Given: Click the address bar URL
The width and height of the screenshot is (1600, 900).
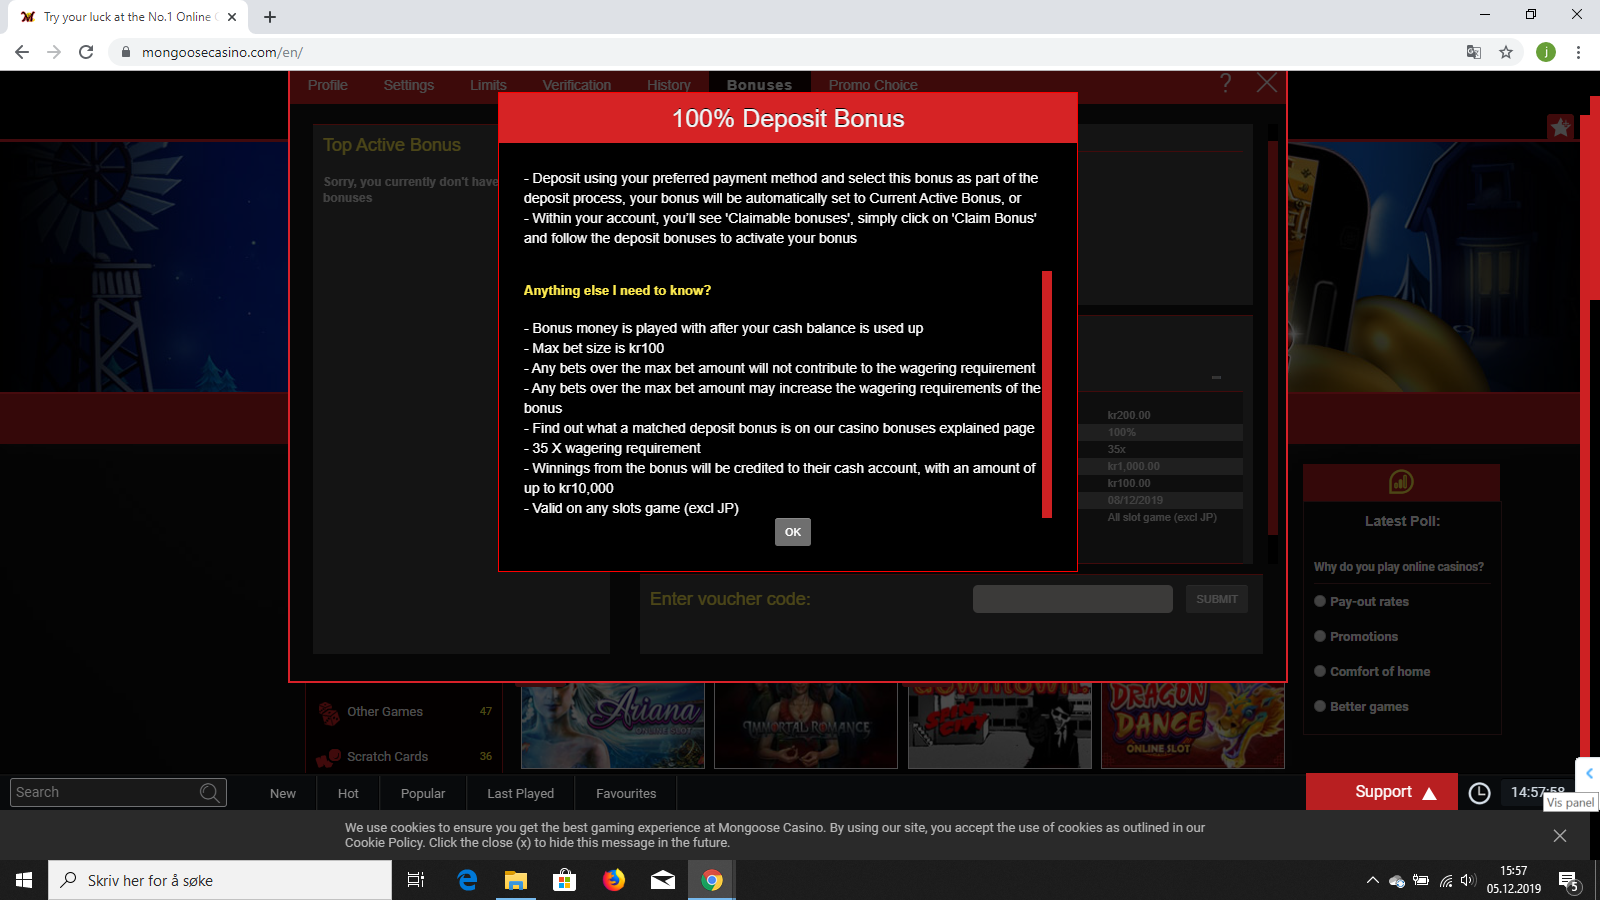Looking at the screenshot, I should pos(222,52).
